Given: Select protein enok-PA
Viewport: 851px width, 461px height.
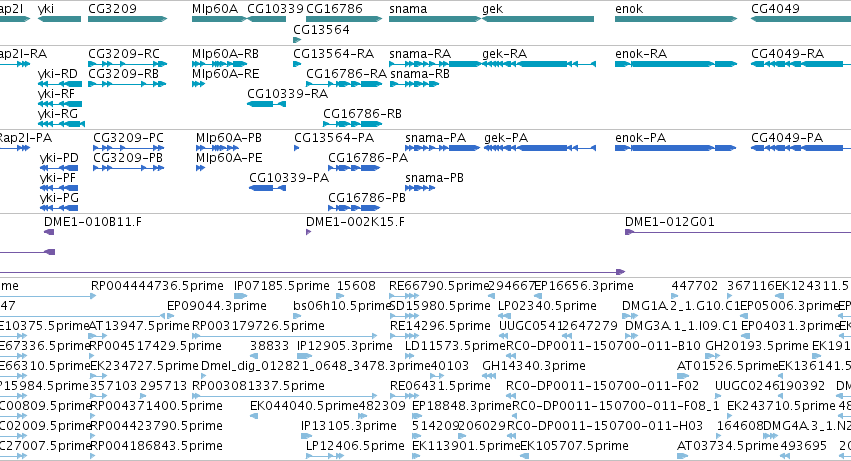Looking at the screenshot, I should [640, 138].
